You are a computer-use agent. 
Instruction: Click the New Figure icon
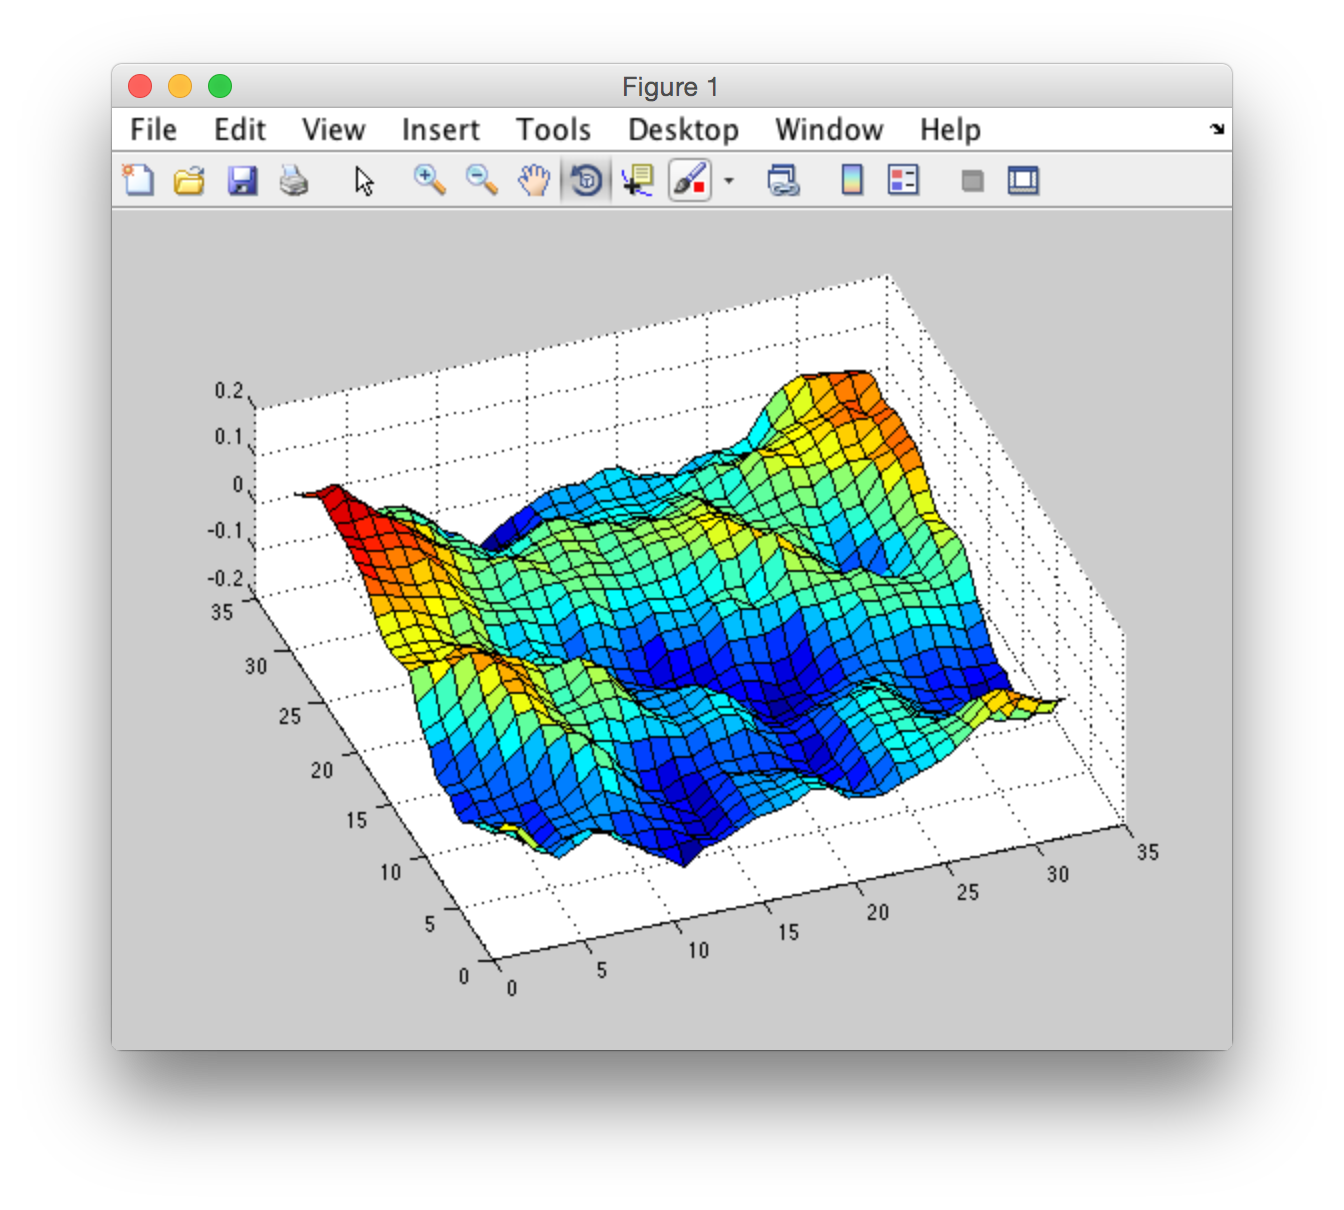(x=139, y=181)
